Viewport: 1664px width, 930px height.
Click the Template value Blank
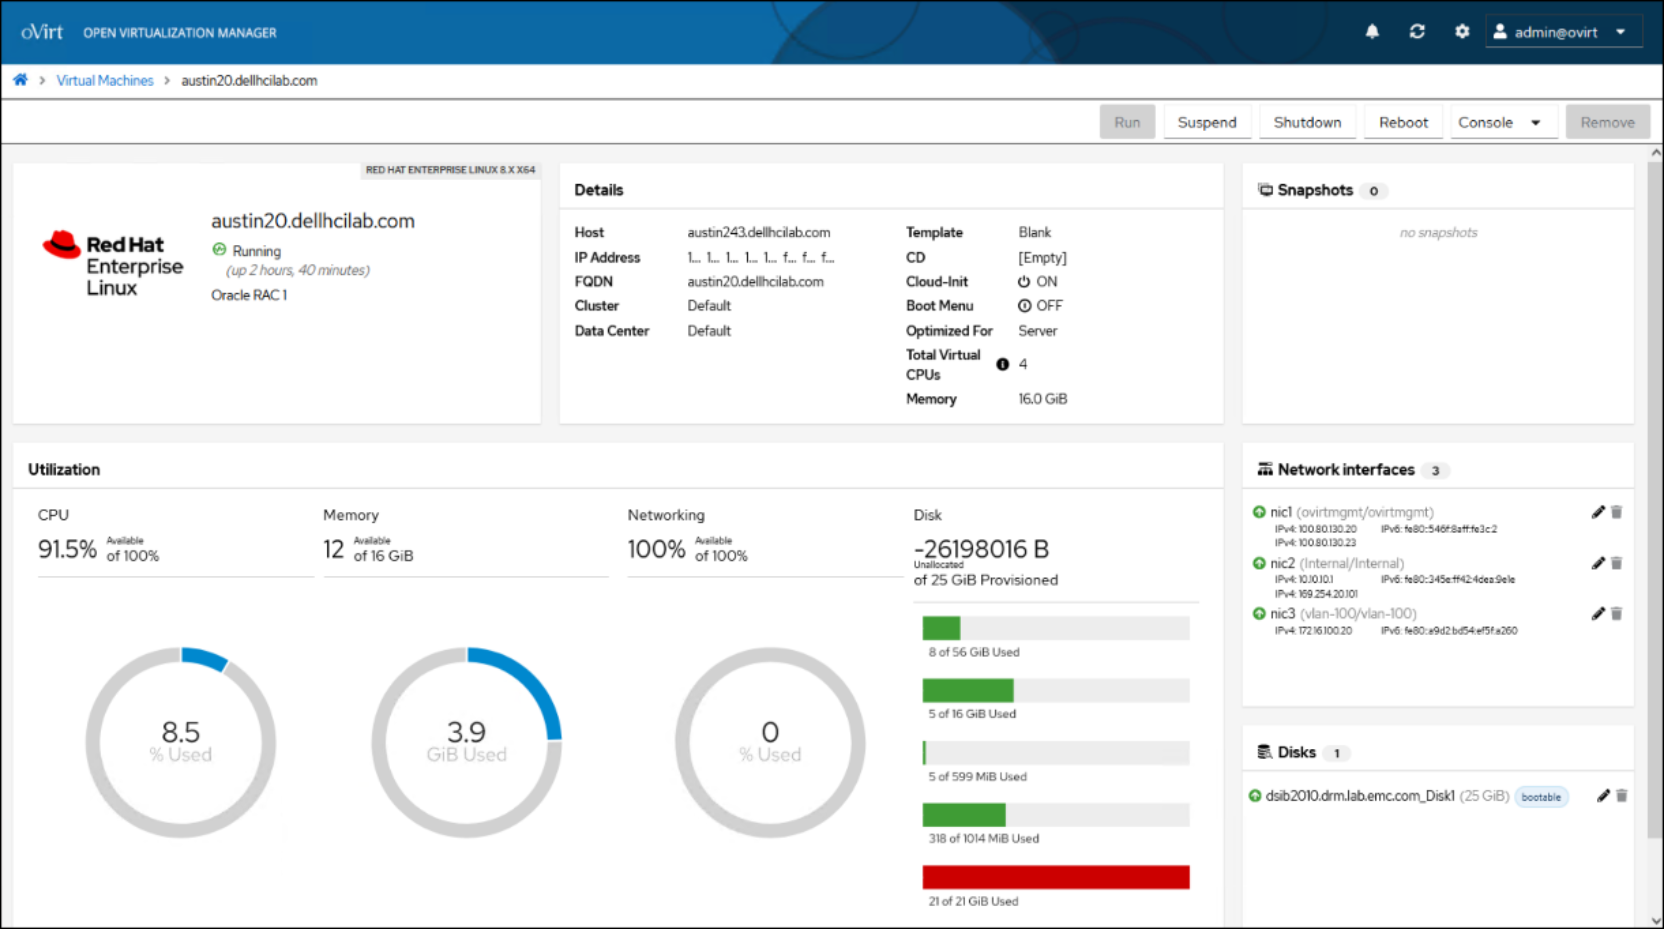(1035, 232)
